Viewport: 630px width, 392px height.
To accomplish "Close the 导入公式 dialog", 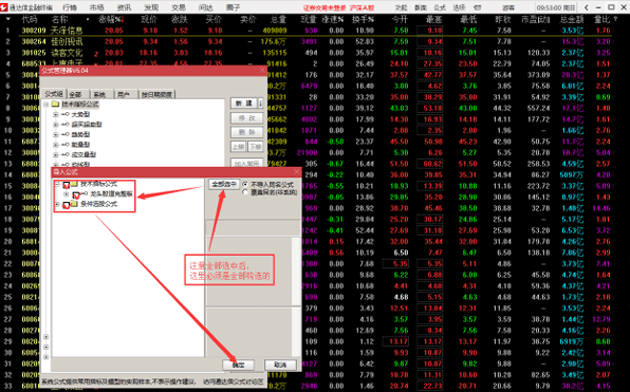I will click(x=297, y=172).
